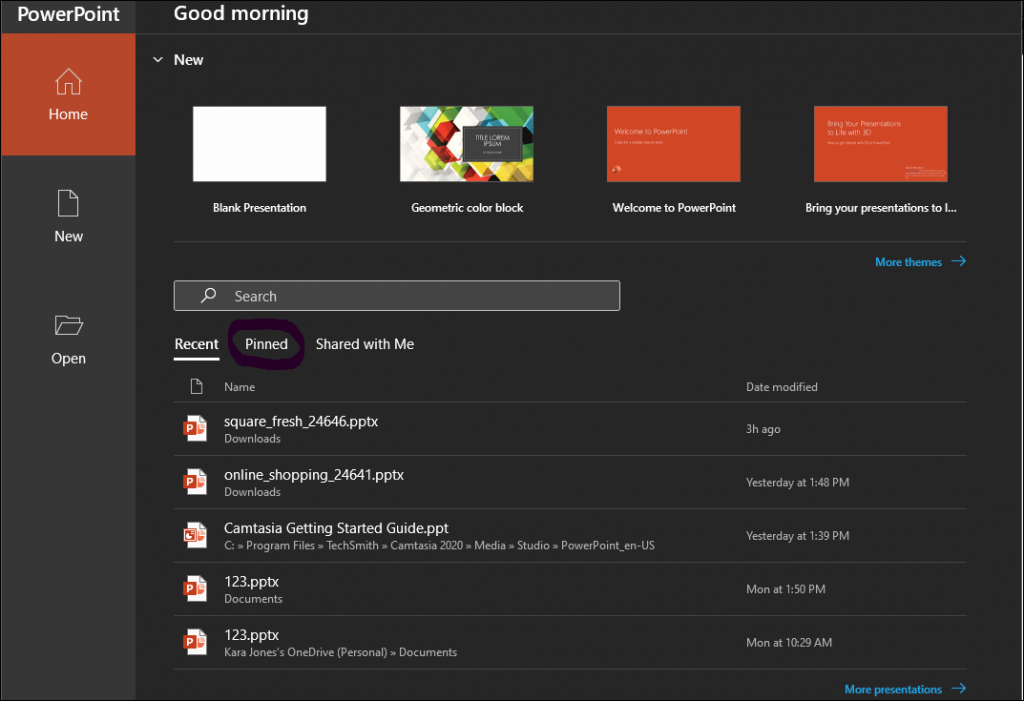Select Bring your presentations to life thumbnail
This screenshot has width=1024, height=701.
click(x=880, y=144)
